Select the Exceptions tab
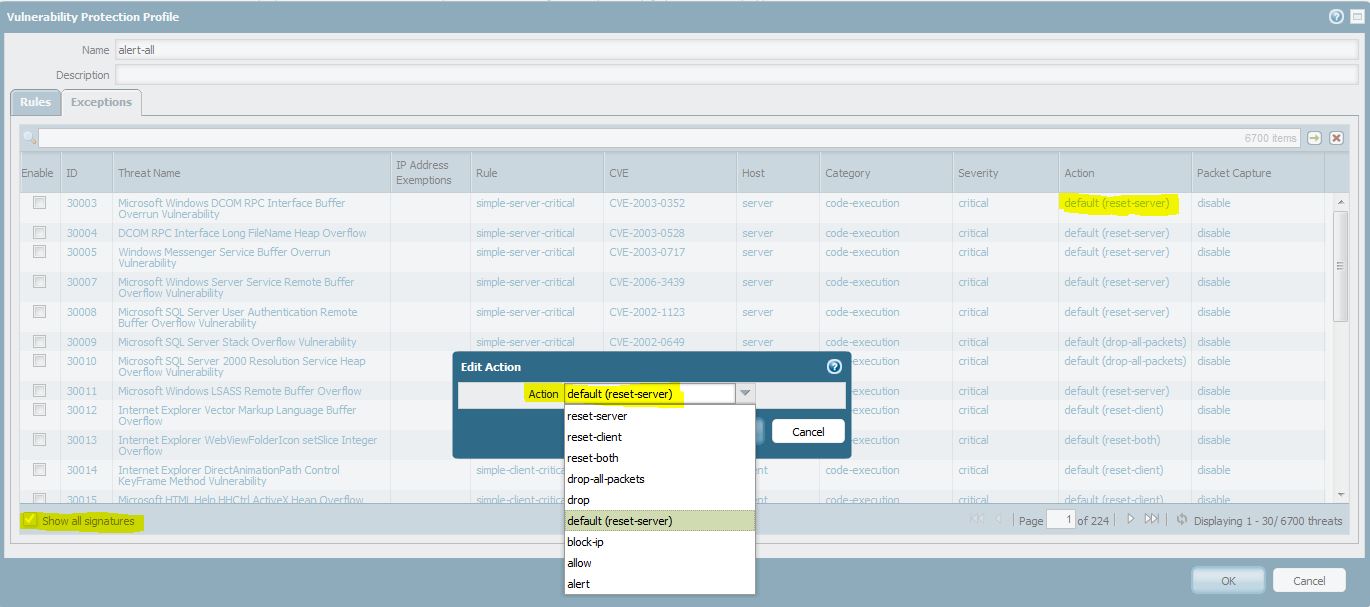Screen dimensions: 1370x607 coord(101,102)
